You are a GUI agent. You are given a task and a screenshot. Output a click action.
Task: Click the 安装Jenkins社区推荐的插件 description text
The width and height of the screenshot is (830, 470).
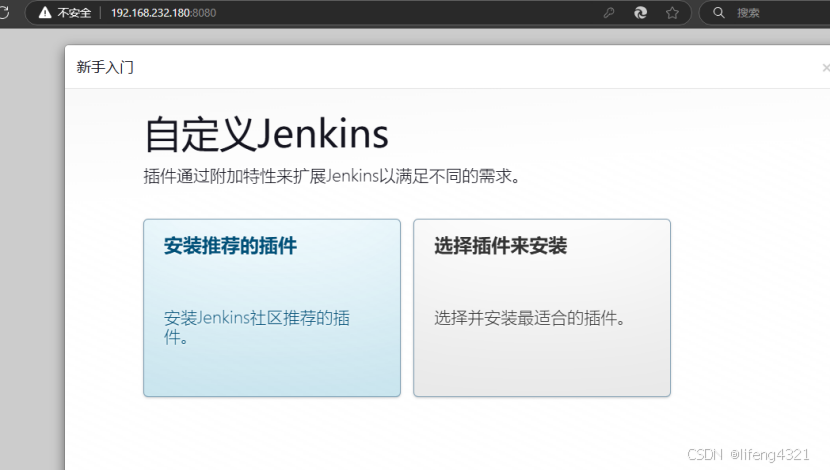257,327
